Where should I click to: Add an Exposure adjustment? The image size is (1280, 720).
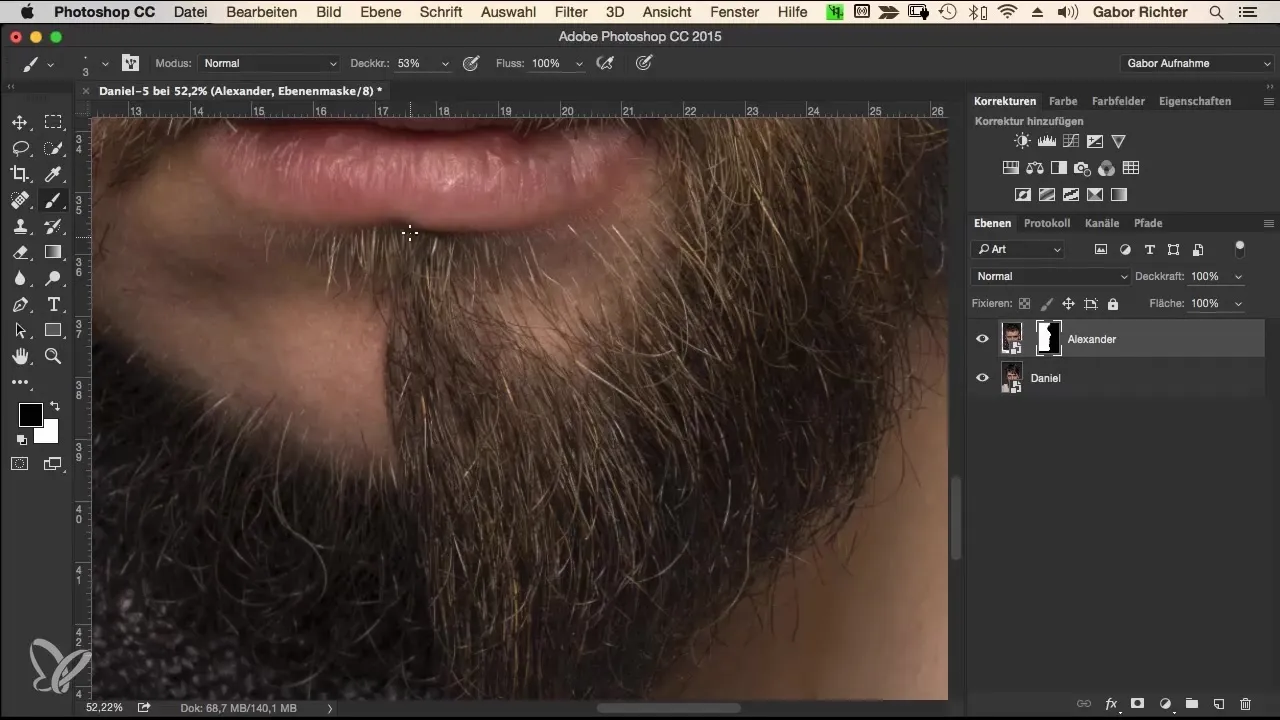pos(1095,141)
